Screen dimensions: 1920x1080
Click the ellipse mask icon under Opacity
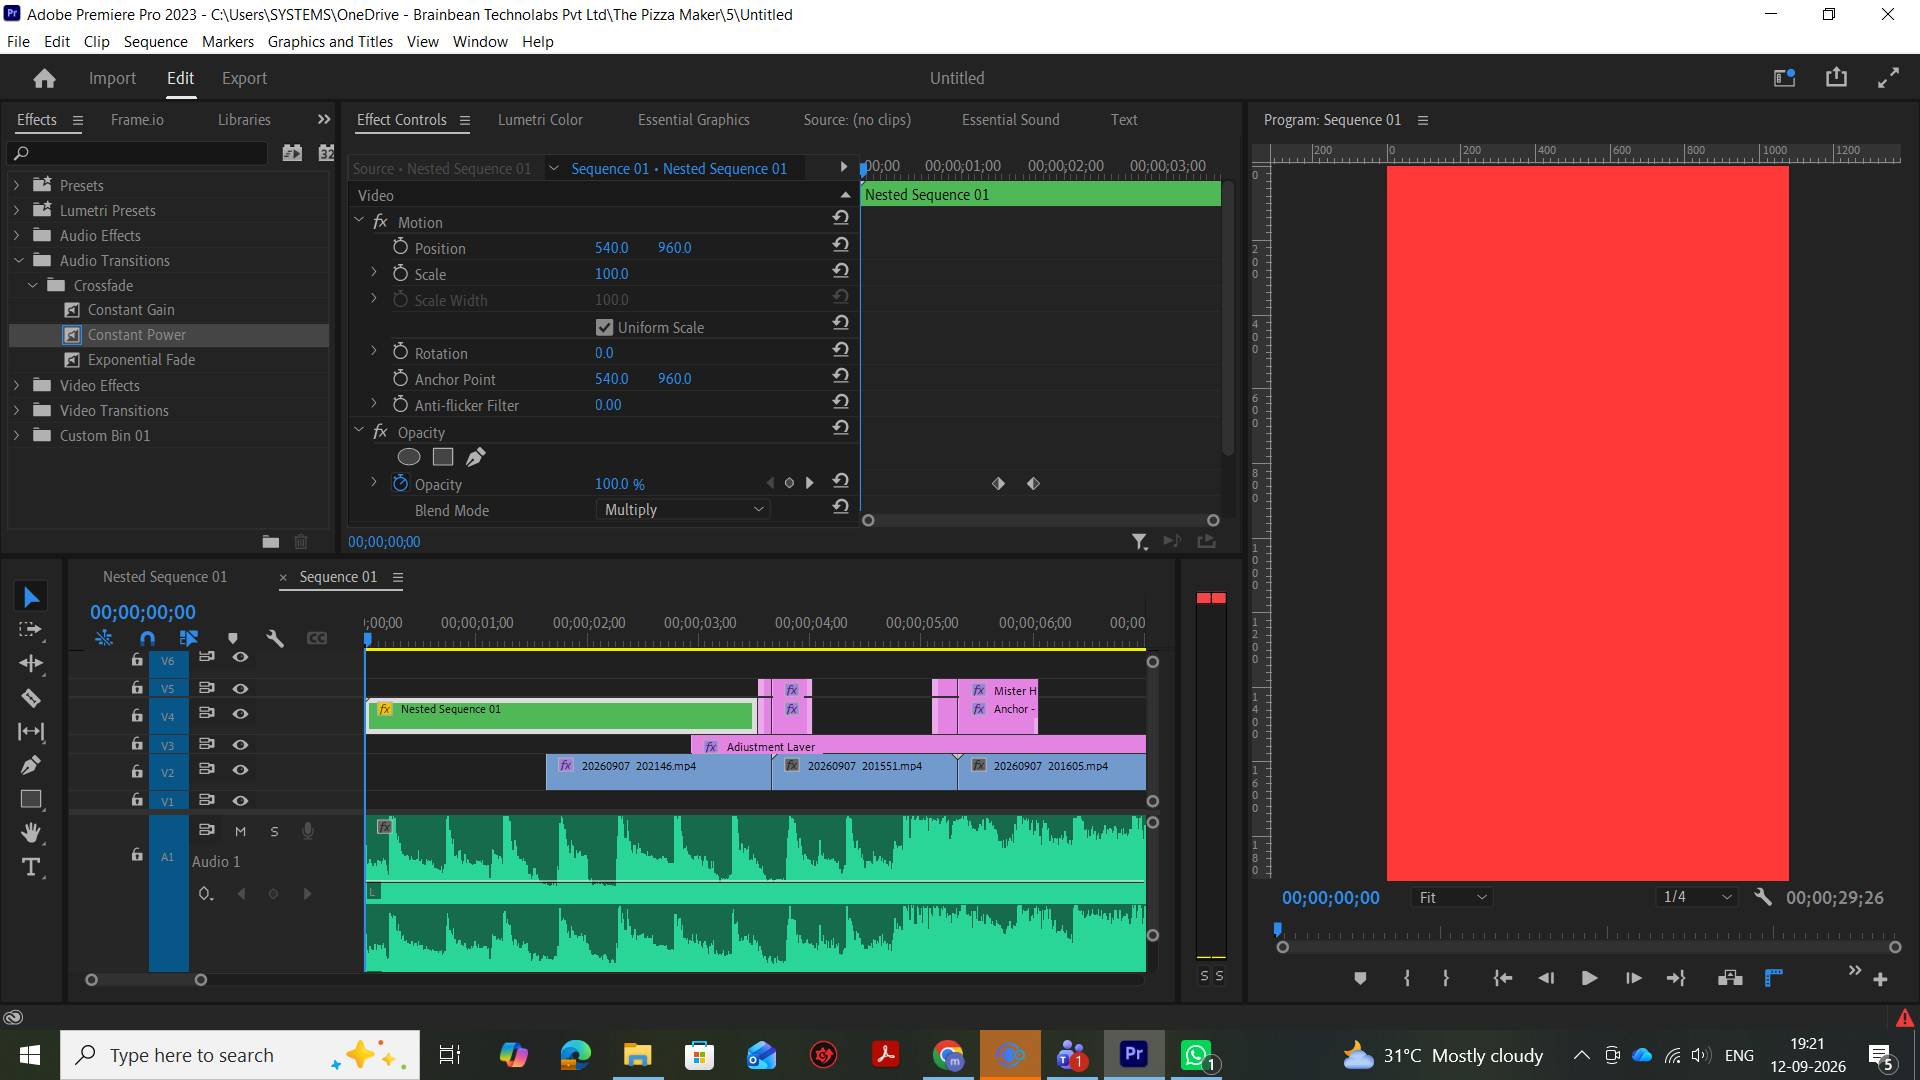(409, 457)
